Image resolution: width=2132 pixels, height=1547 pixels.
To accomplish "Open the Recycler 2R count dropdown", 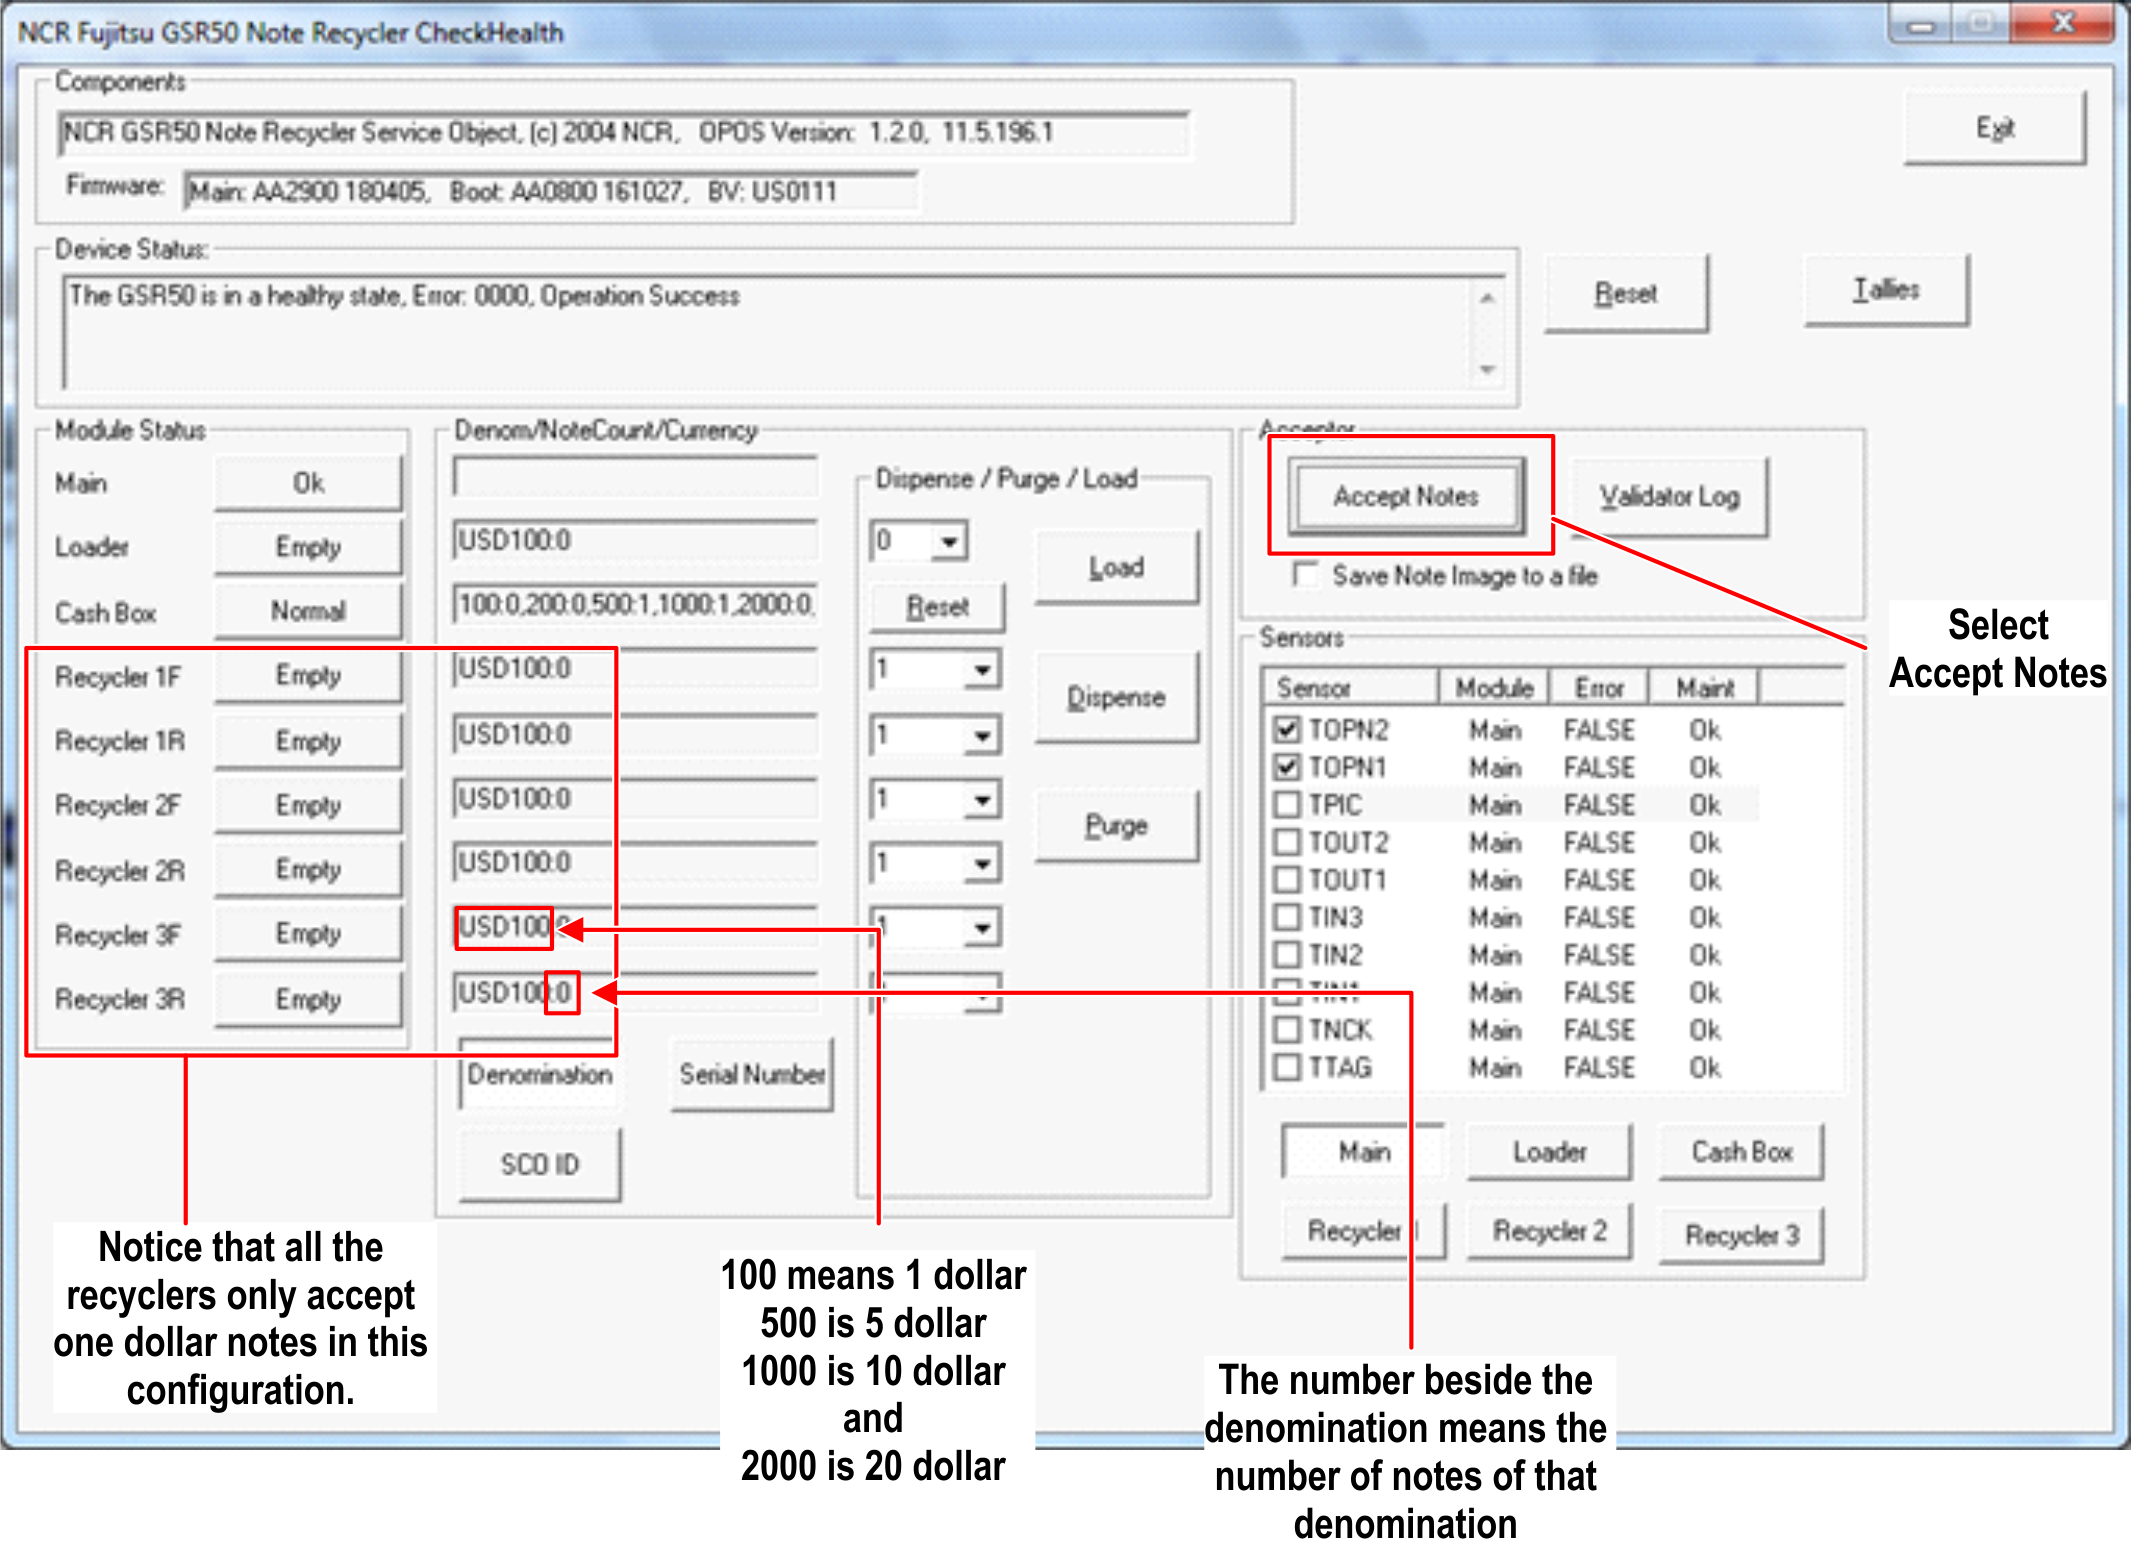I will [983, 863].
